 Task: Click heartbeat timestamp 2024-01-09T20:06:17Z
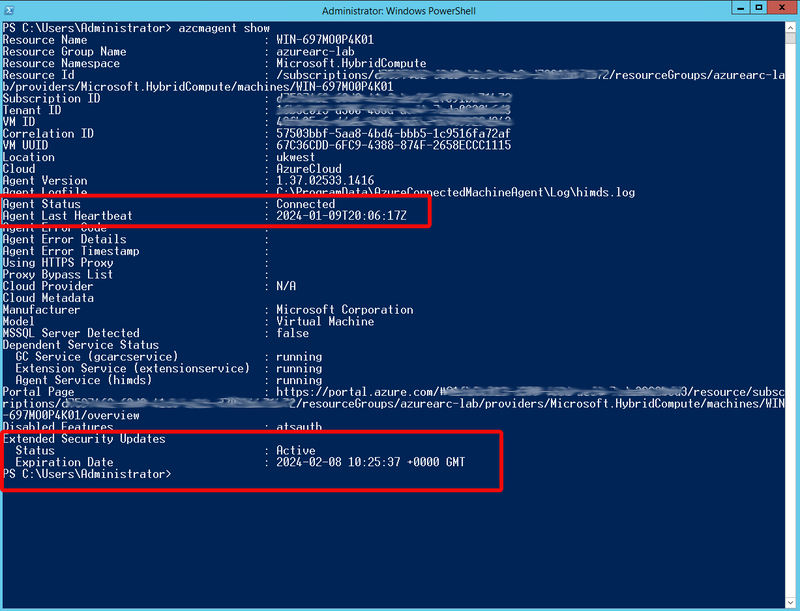tap(341, 216)
